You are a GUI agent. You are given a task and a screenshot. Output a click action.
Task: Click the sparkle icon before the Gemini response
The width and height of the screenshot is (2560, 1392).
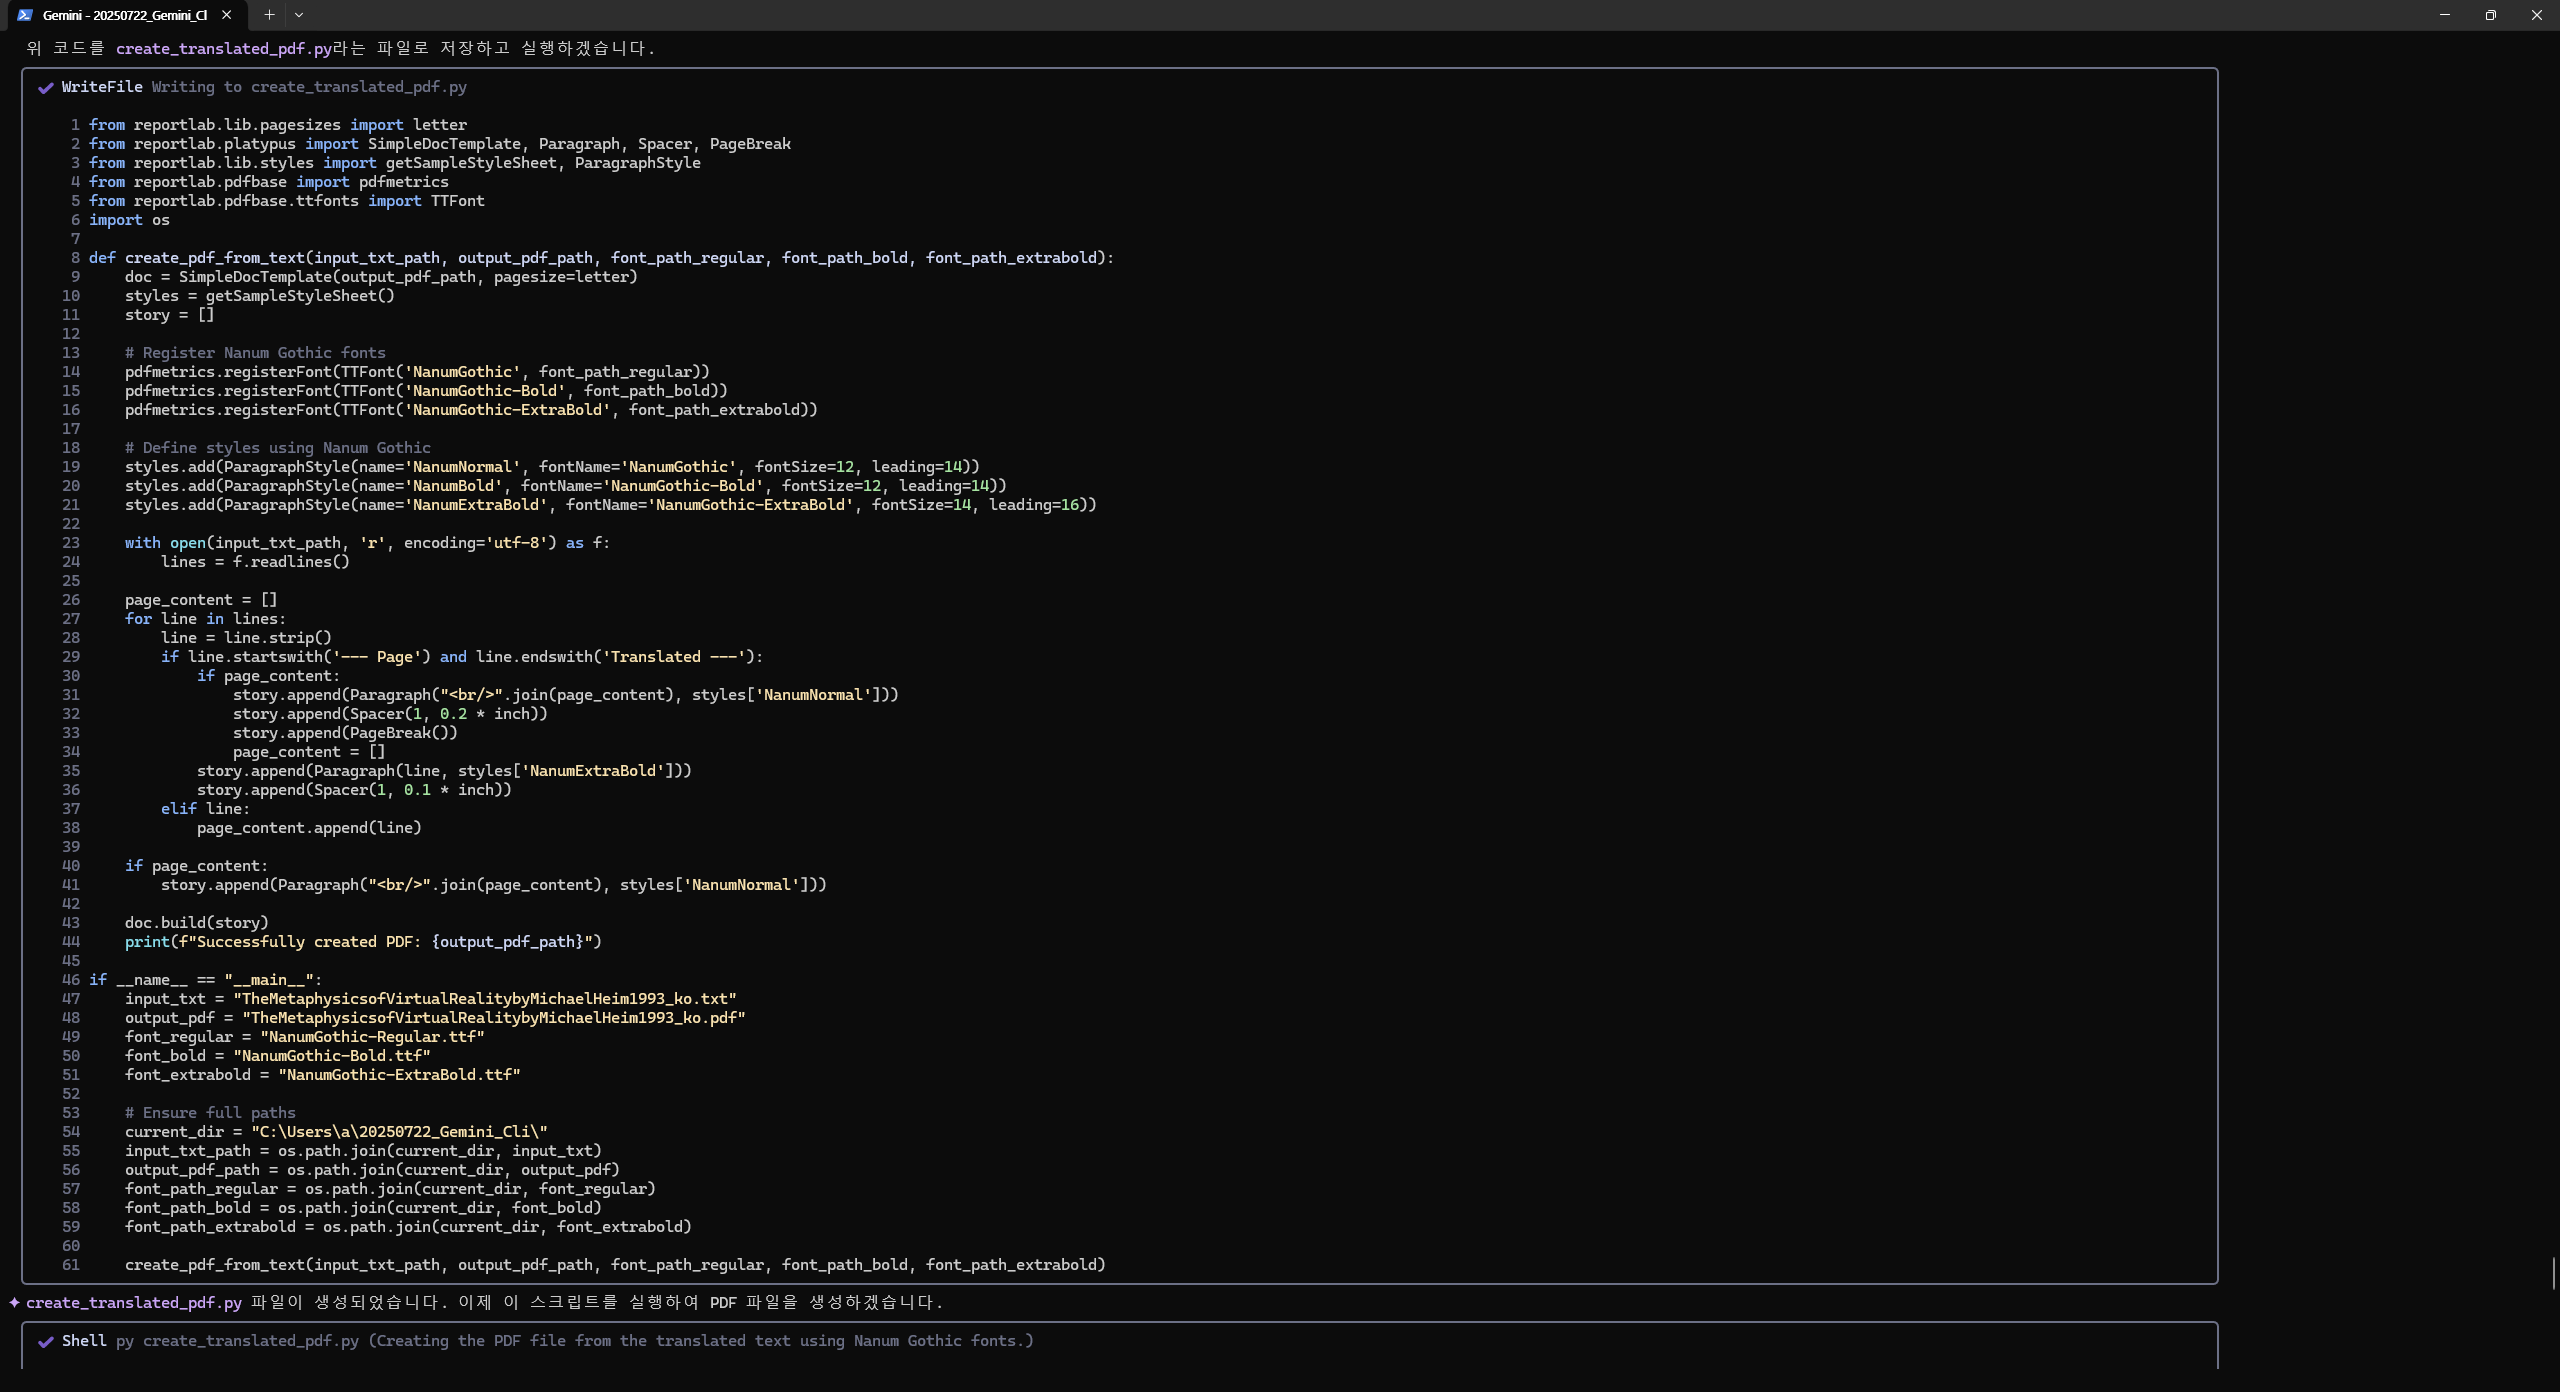point(14,1302)
